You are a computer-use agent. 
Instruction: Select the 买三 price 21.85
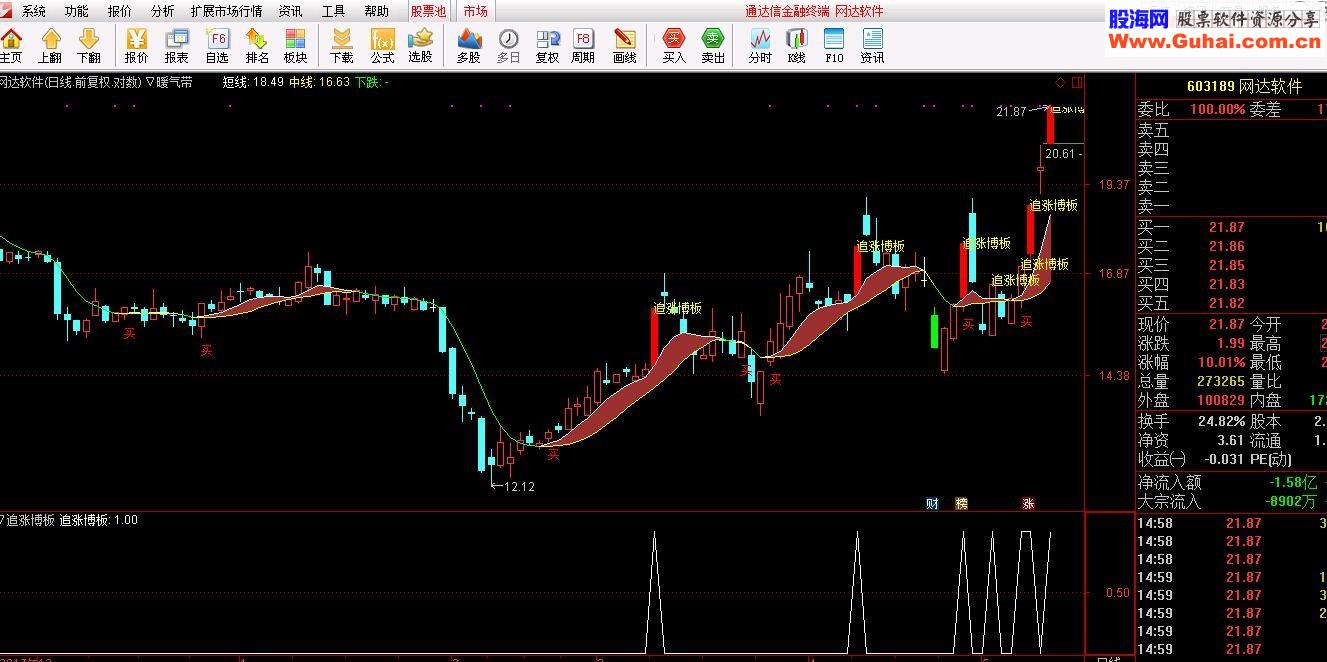click(x=1226, y=266)
